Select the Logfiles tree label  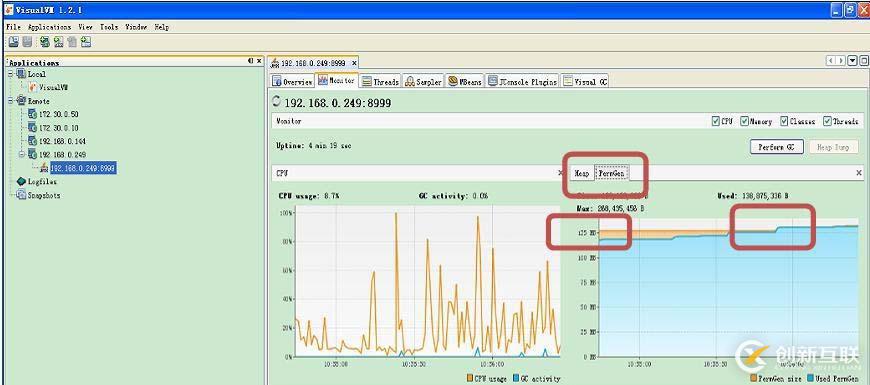coord(42,182)
